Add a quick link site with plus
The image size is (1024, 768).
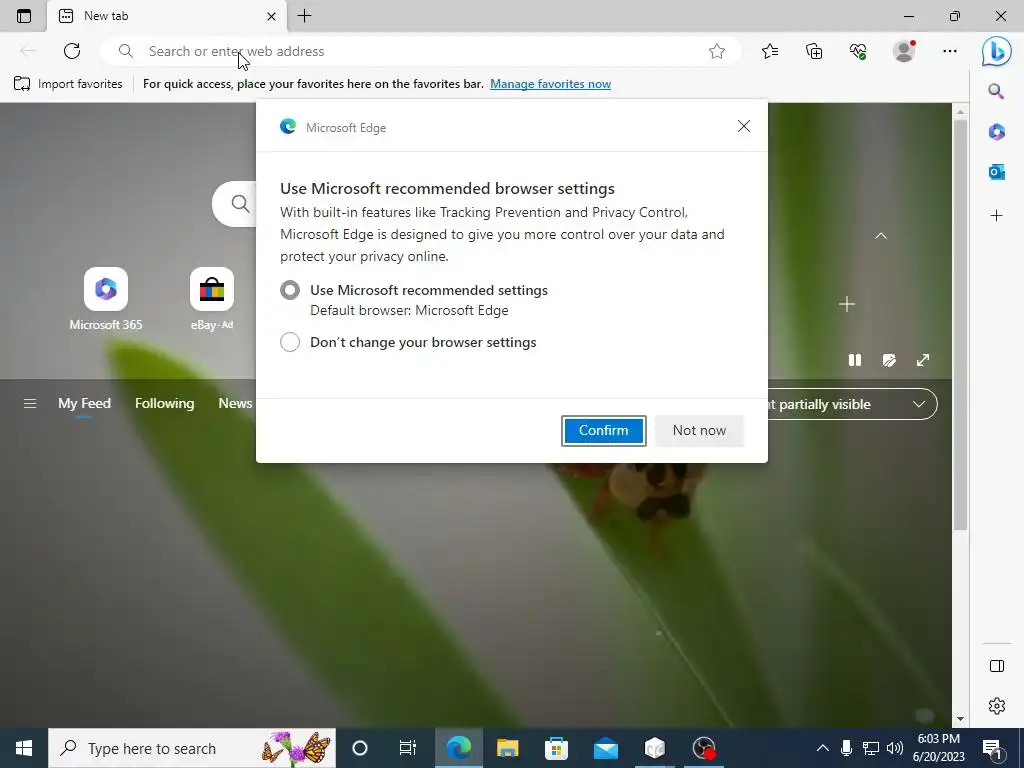[x=846, y=304]
